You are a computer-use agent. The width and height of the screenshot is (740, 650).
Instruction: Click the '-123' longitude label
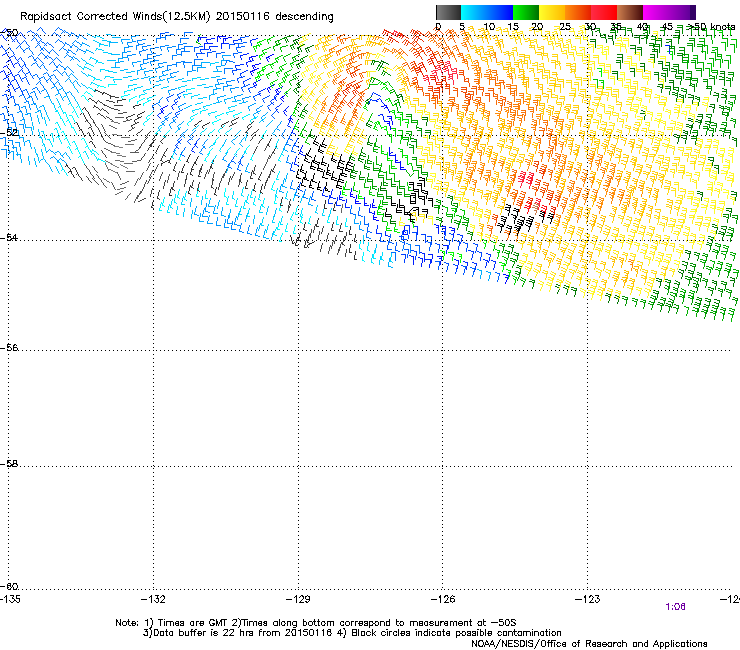coord(588,599)
